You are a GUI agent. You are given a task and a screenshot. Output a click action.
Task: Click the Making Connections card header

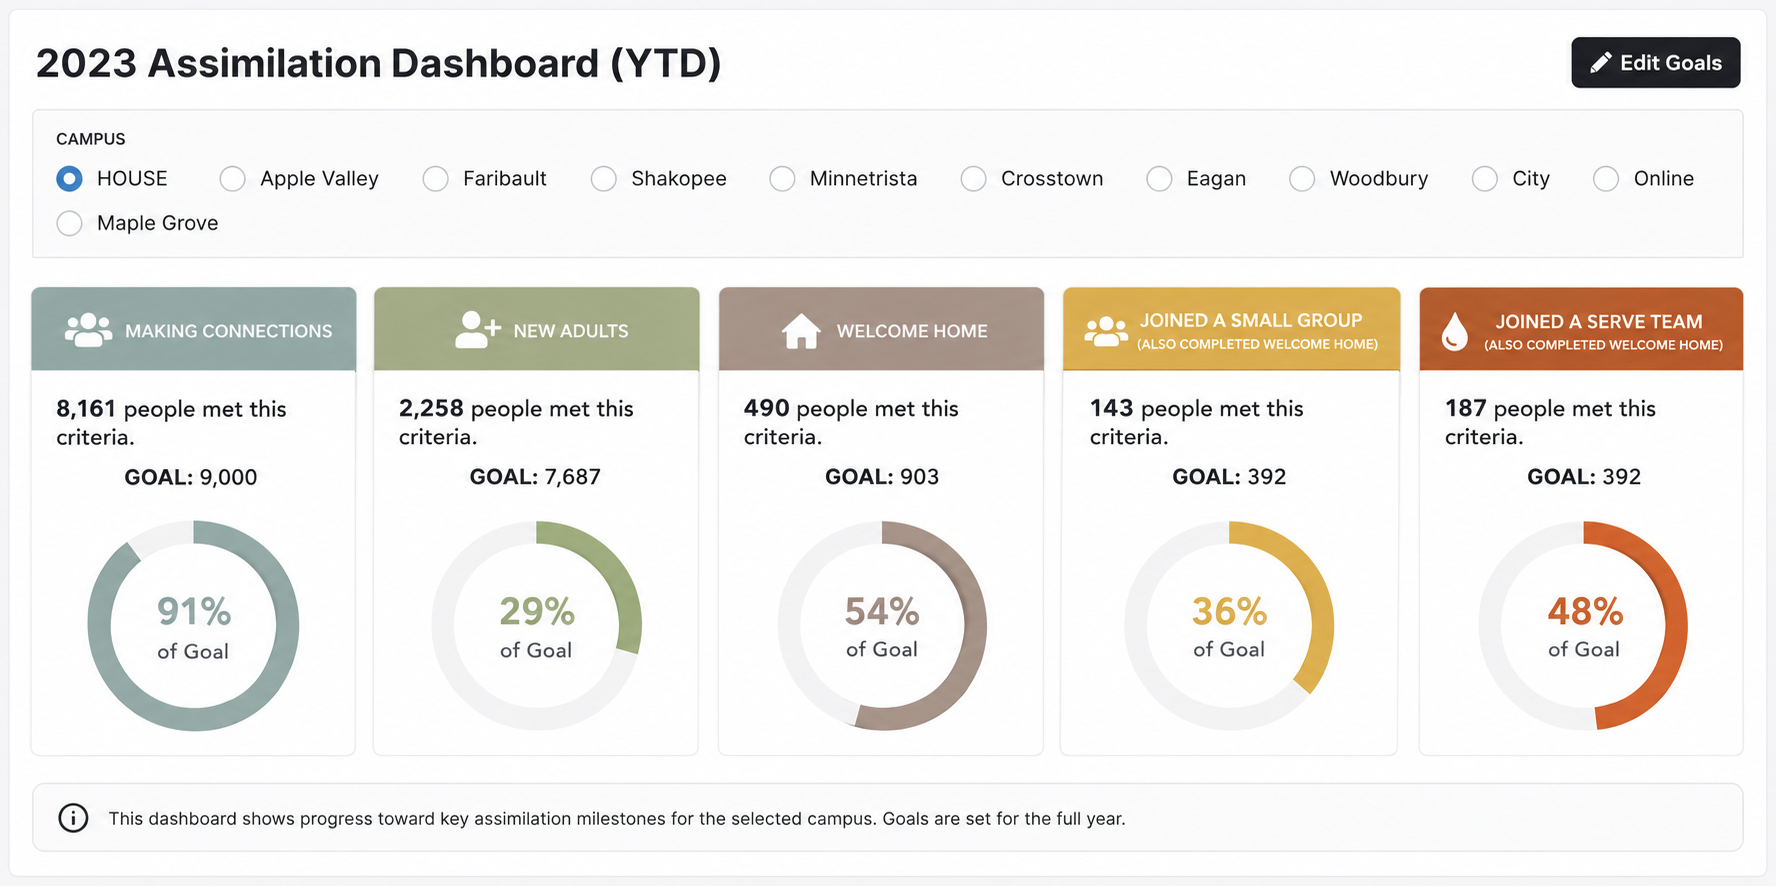point(194,329)
